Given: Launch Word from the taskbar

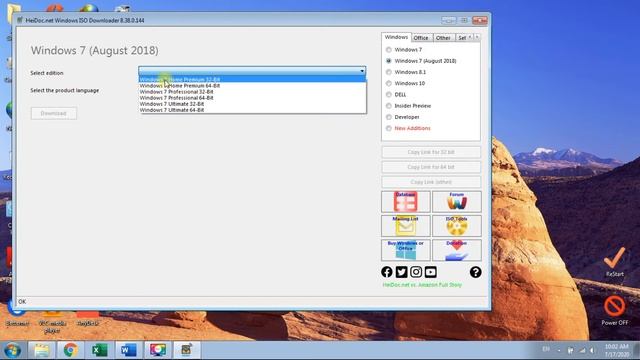Looking at the screenshot, I should click(128, 350).
